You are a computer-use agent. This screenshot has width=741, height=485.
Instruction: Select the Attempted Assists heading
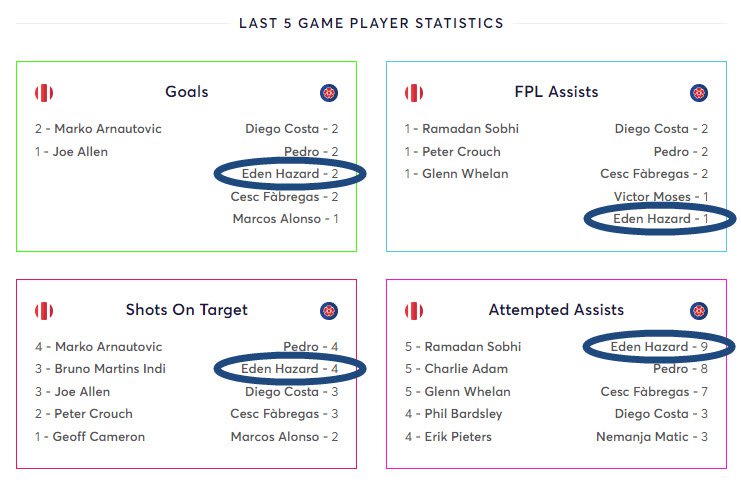click(x=556, y=310)
